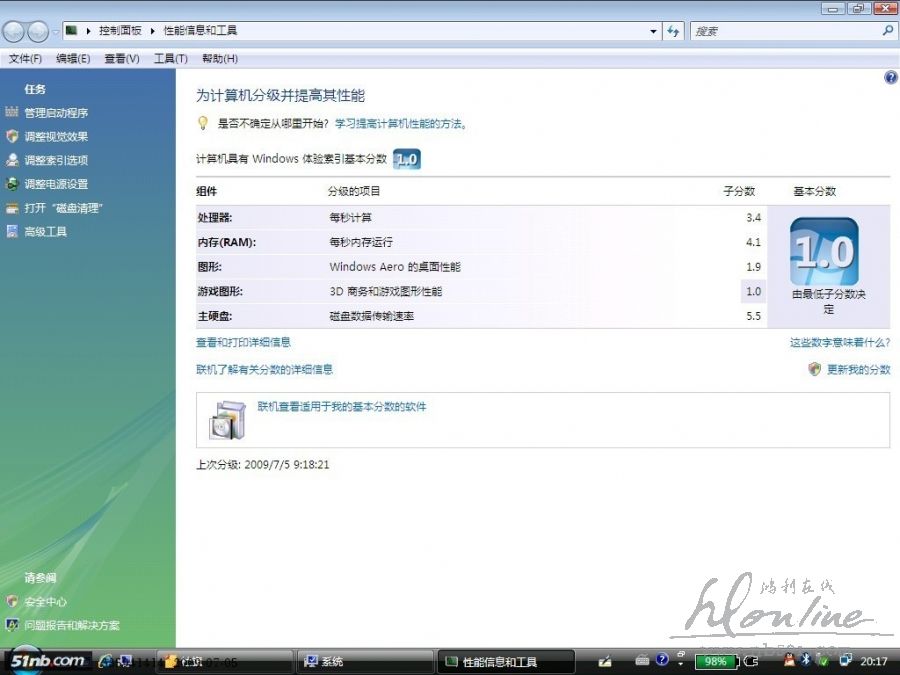Click the help question mark icon
The height and width of the screenshot is (675, 900).
tap(890, 77)
